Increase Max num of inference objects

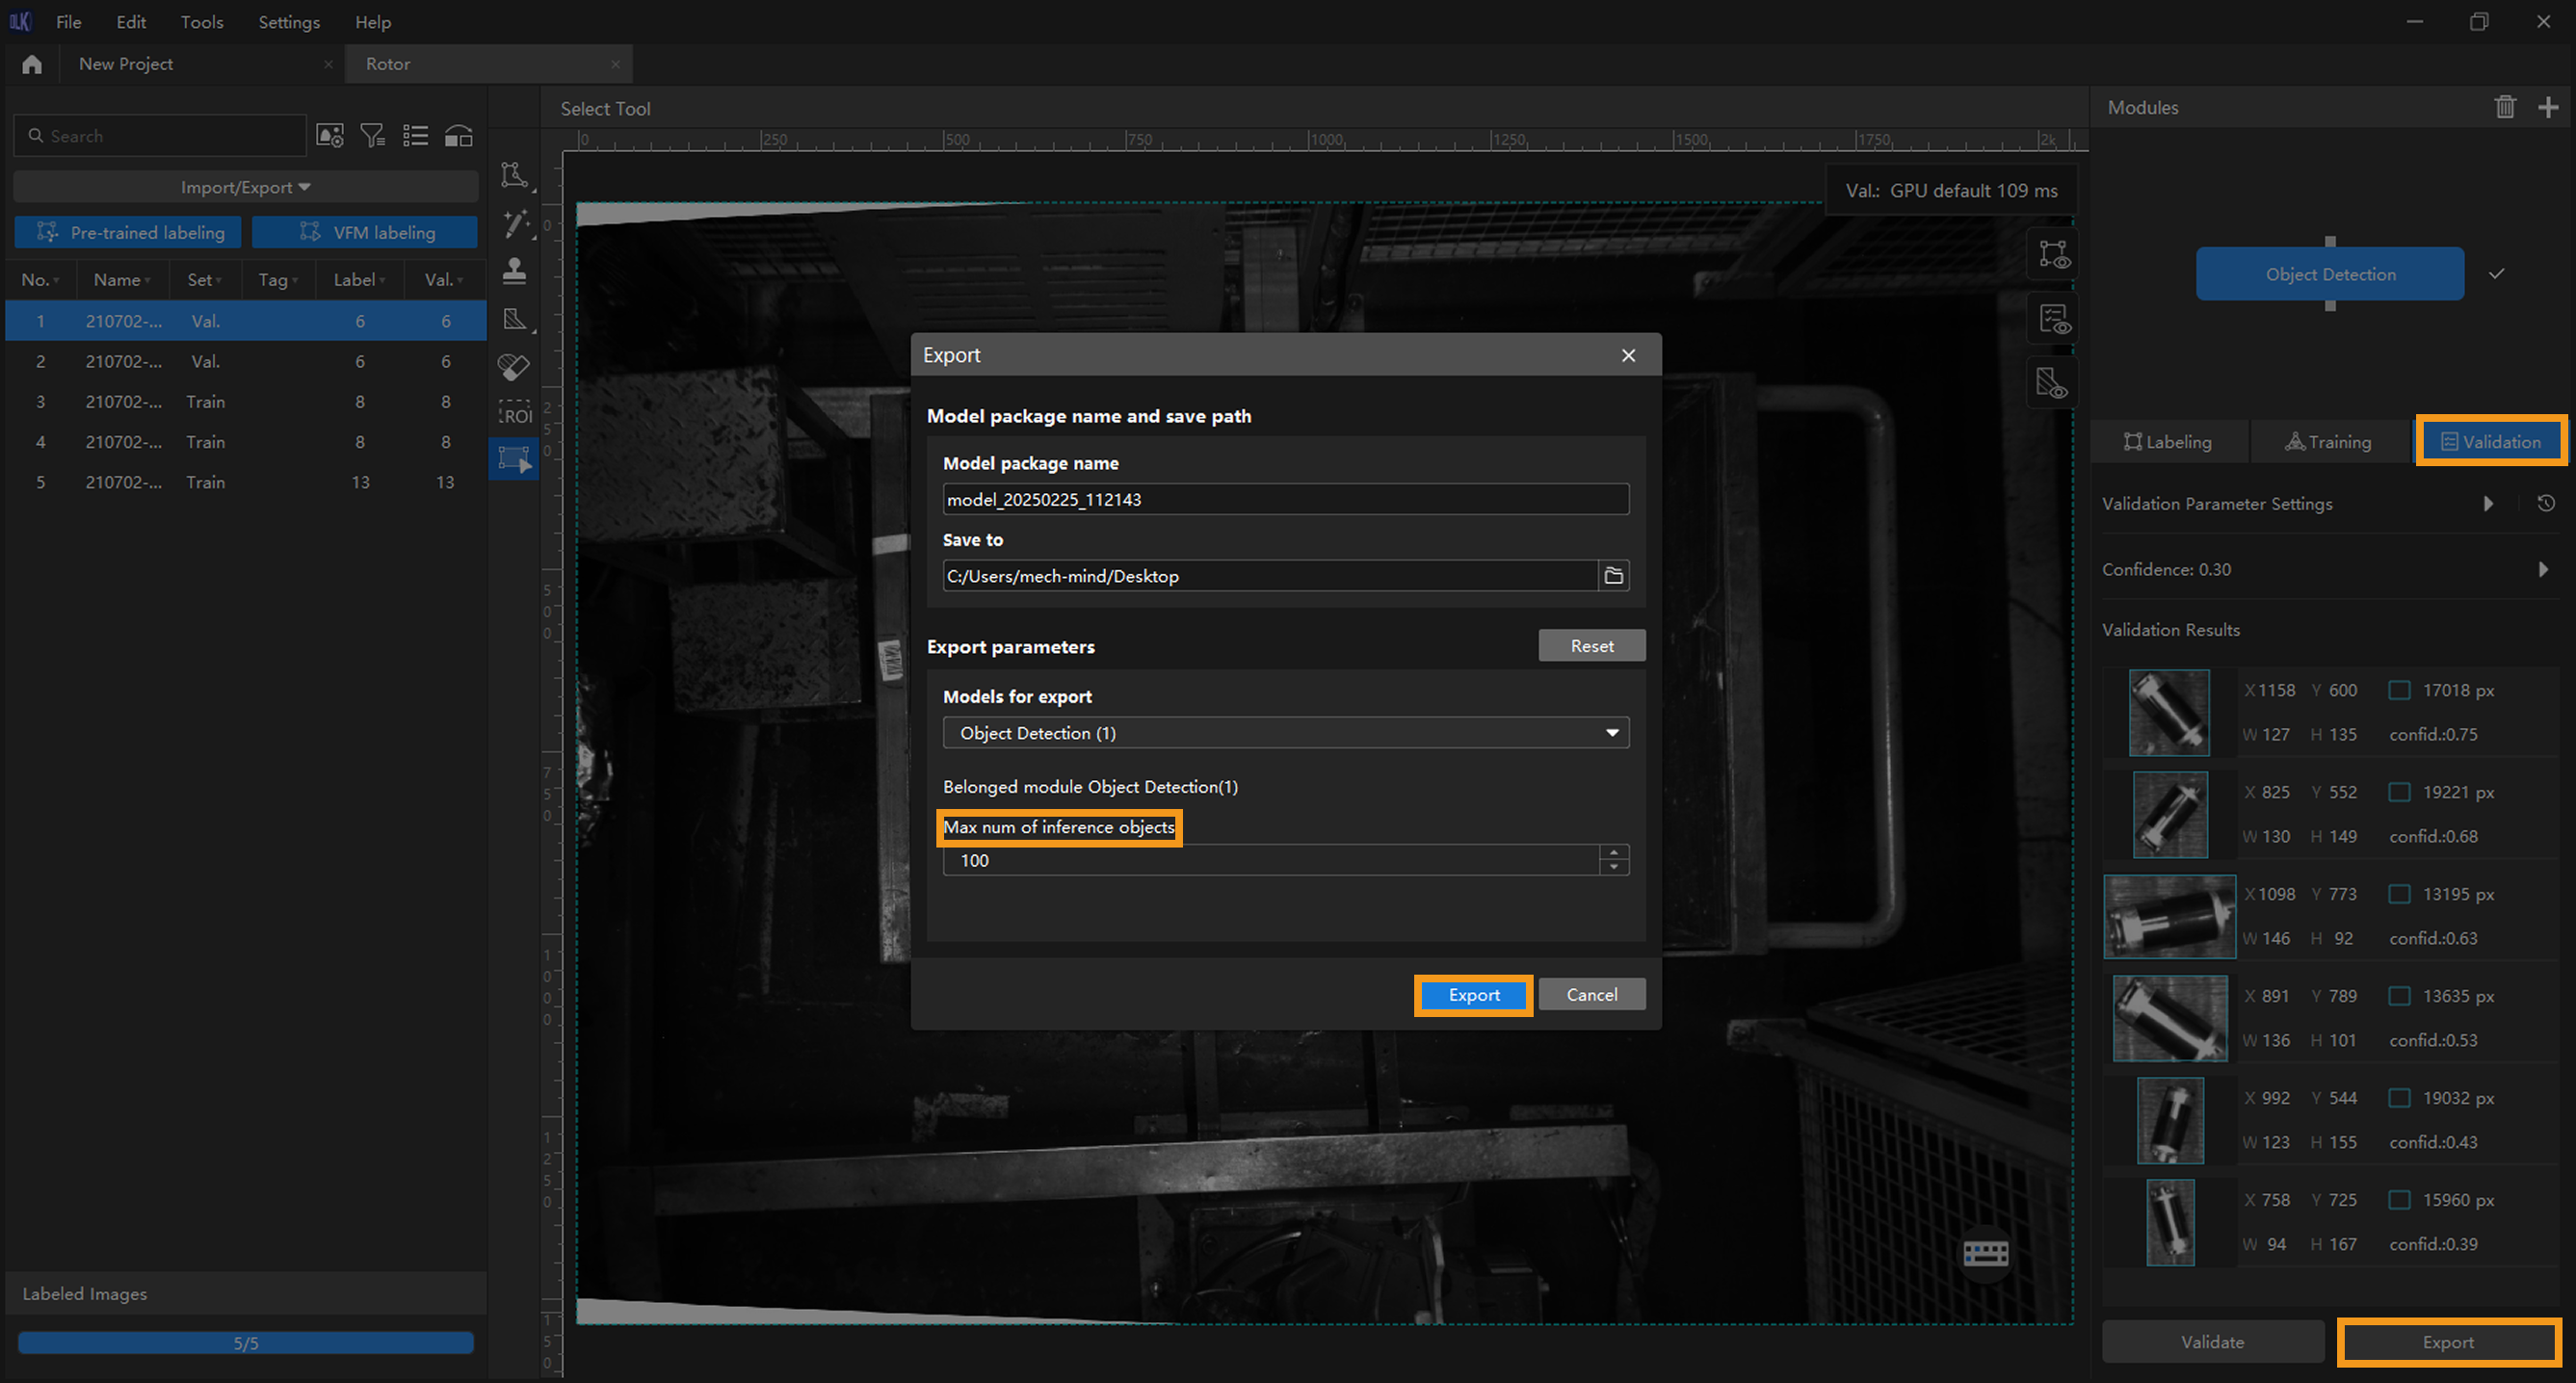tap(1614, 853)
